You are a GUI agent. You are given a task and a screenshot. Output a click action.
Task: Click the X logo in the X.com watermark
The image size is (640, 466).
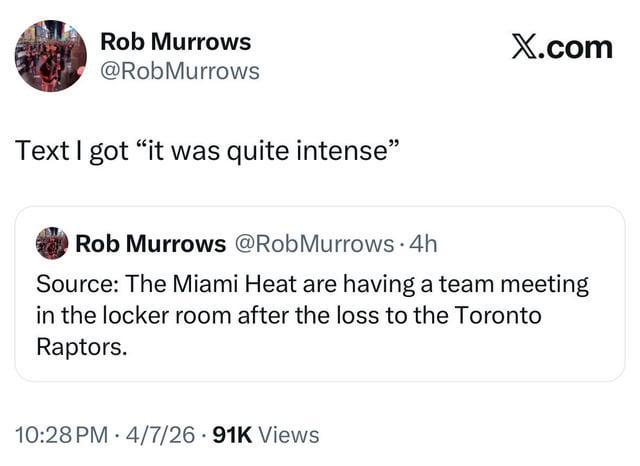tap(526, 47)
